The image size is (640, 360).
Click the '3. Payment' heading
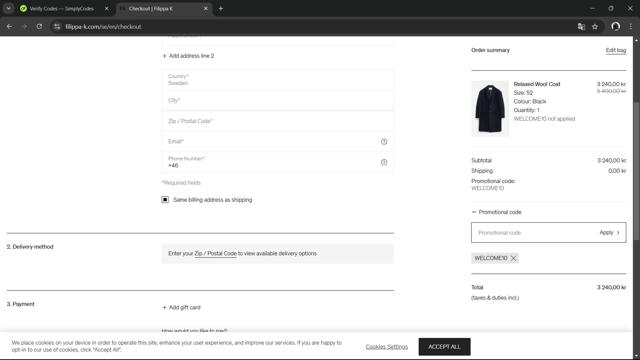(x=20, y=304)
